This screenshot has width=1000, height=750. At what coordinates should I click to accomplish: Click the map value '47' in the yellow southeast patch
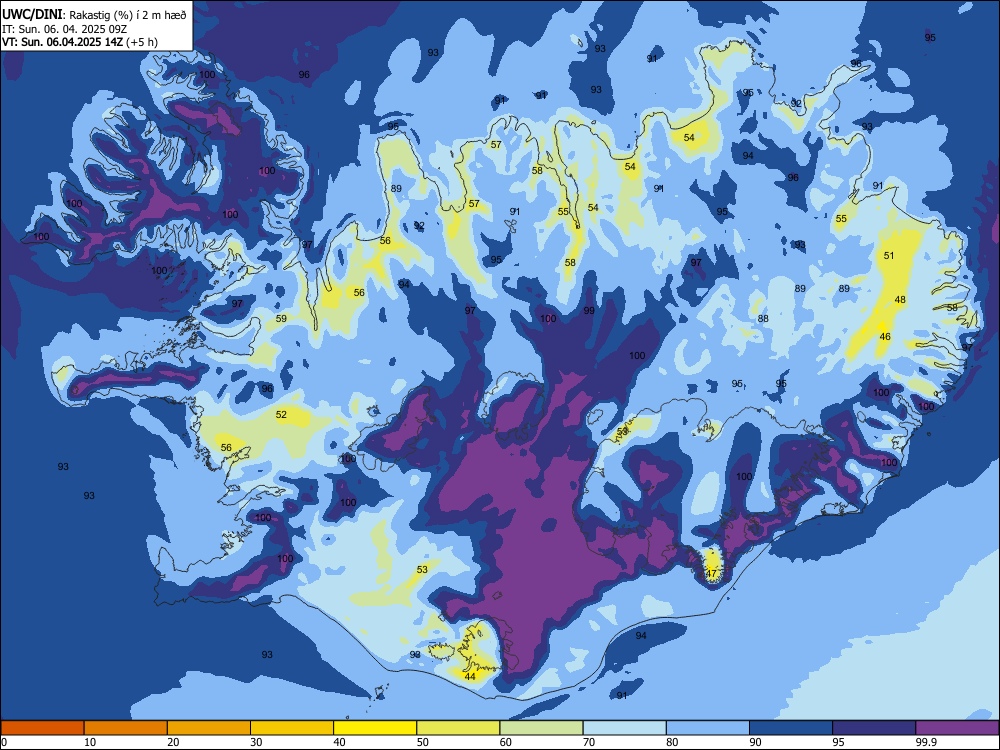coord(712,573)
